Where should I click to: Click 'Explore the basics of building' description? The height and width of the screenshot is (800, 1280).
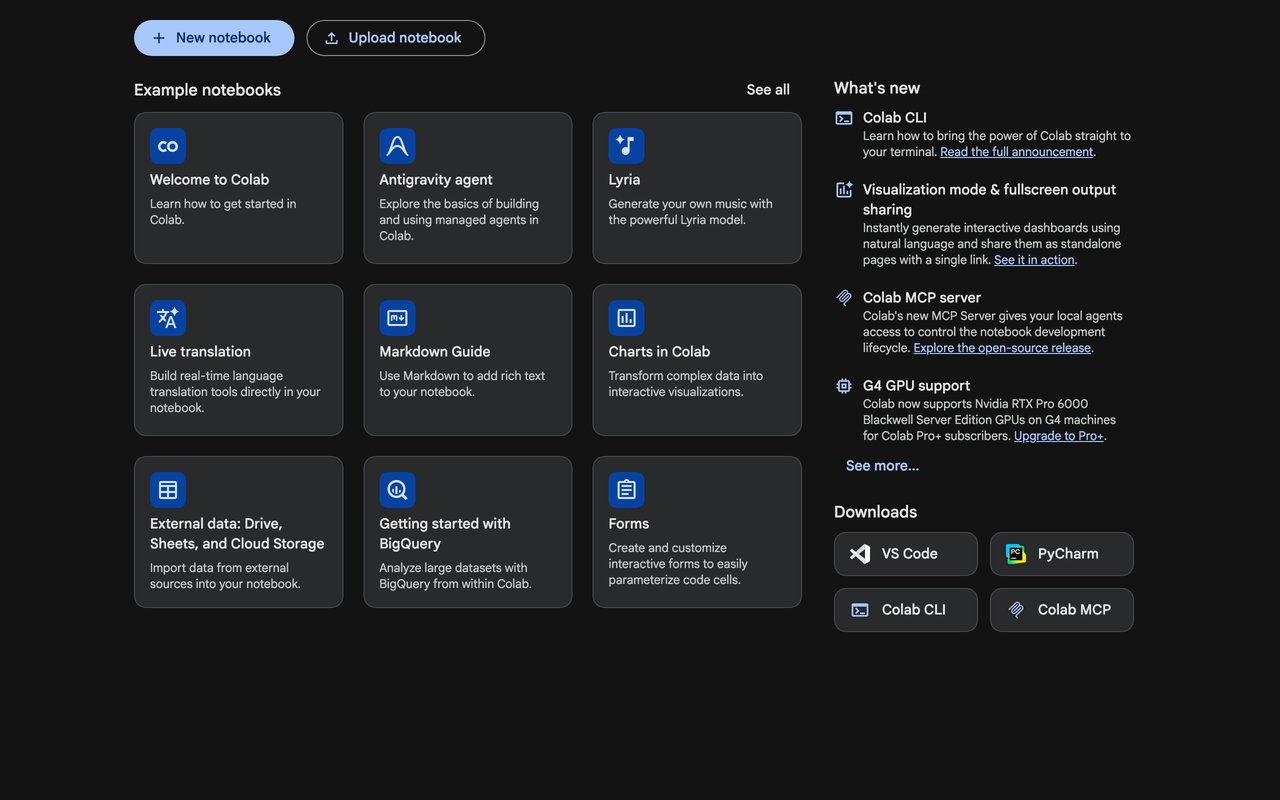coord(459,220)
